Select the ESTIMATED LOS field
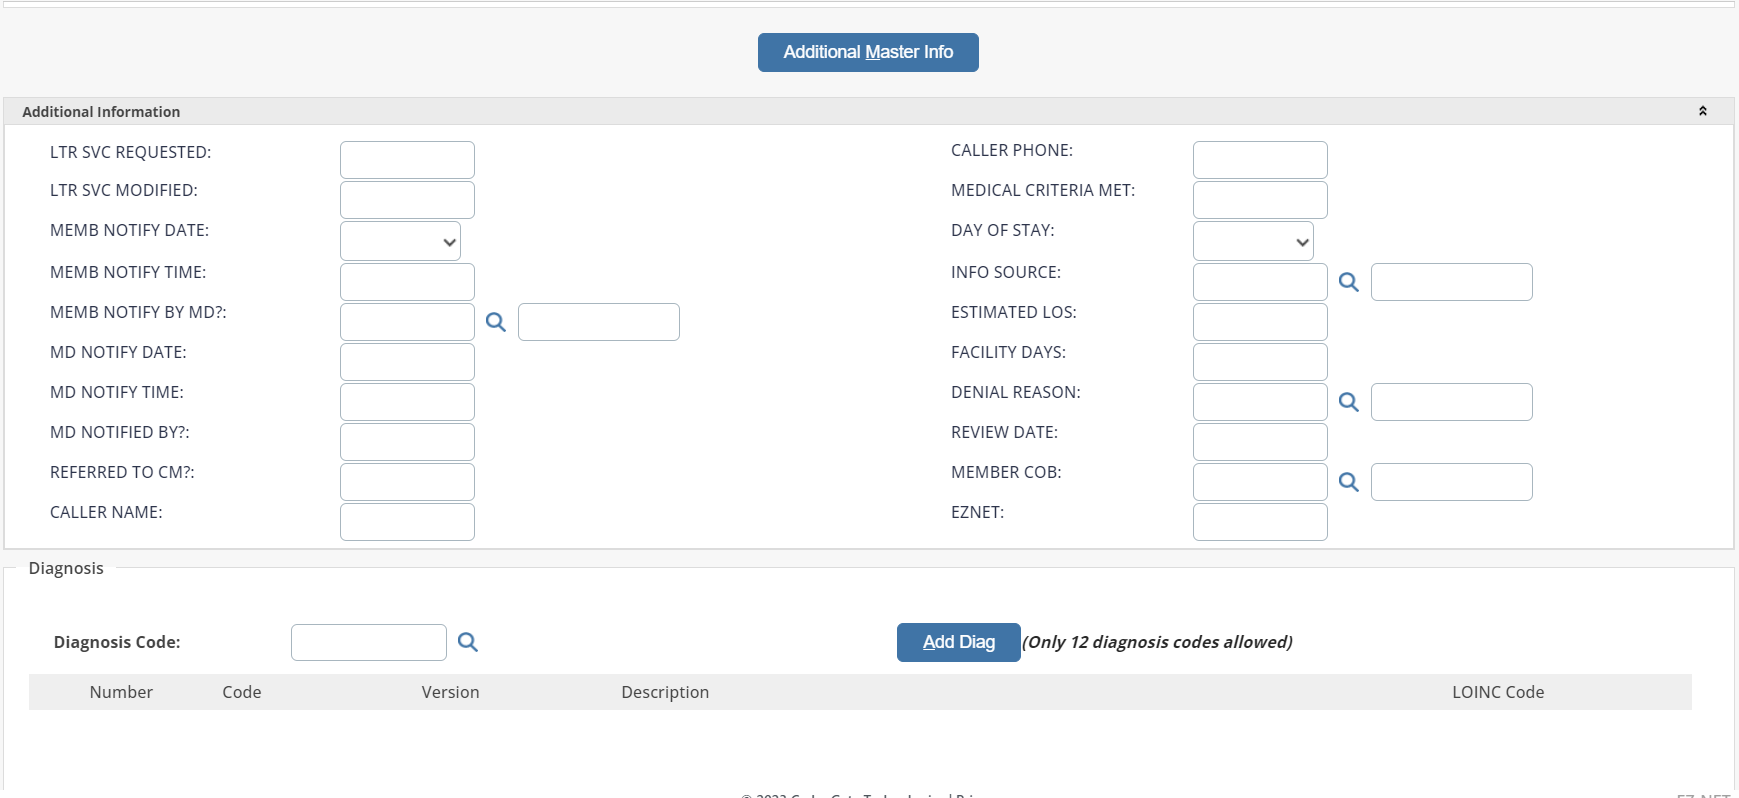The height and width of the screenshot is (798, 1739). (x=1260, y=322)
